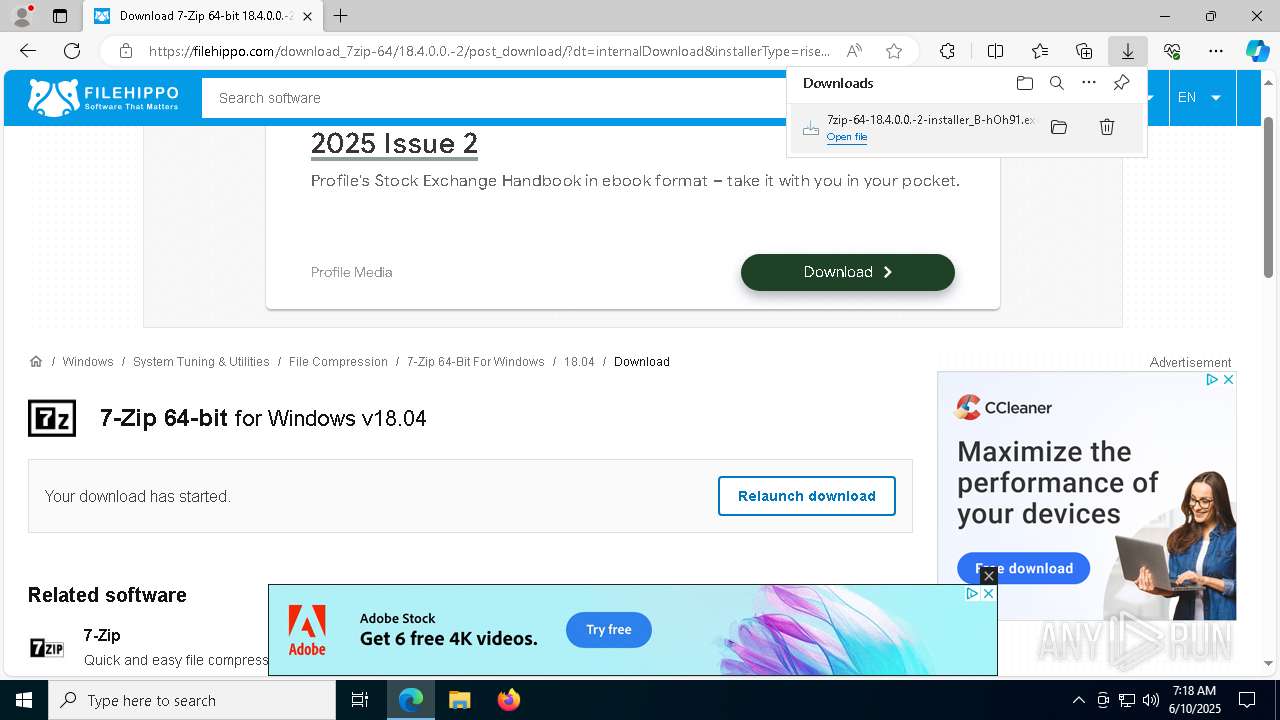1280x720 pixels.
Task: Open Collections icon
Action: (1084, 51)
